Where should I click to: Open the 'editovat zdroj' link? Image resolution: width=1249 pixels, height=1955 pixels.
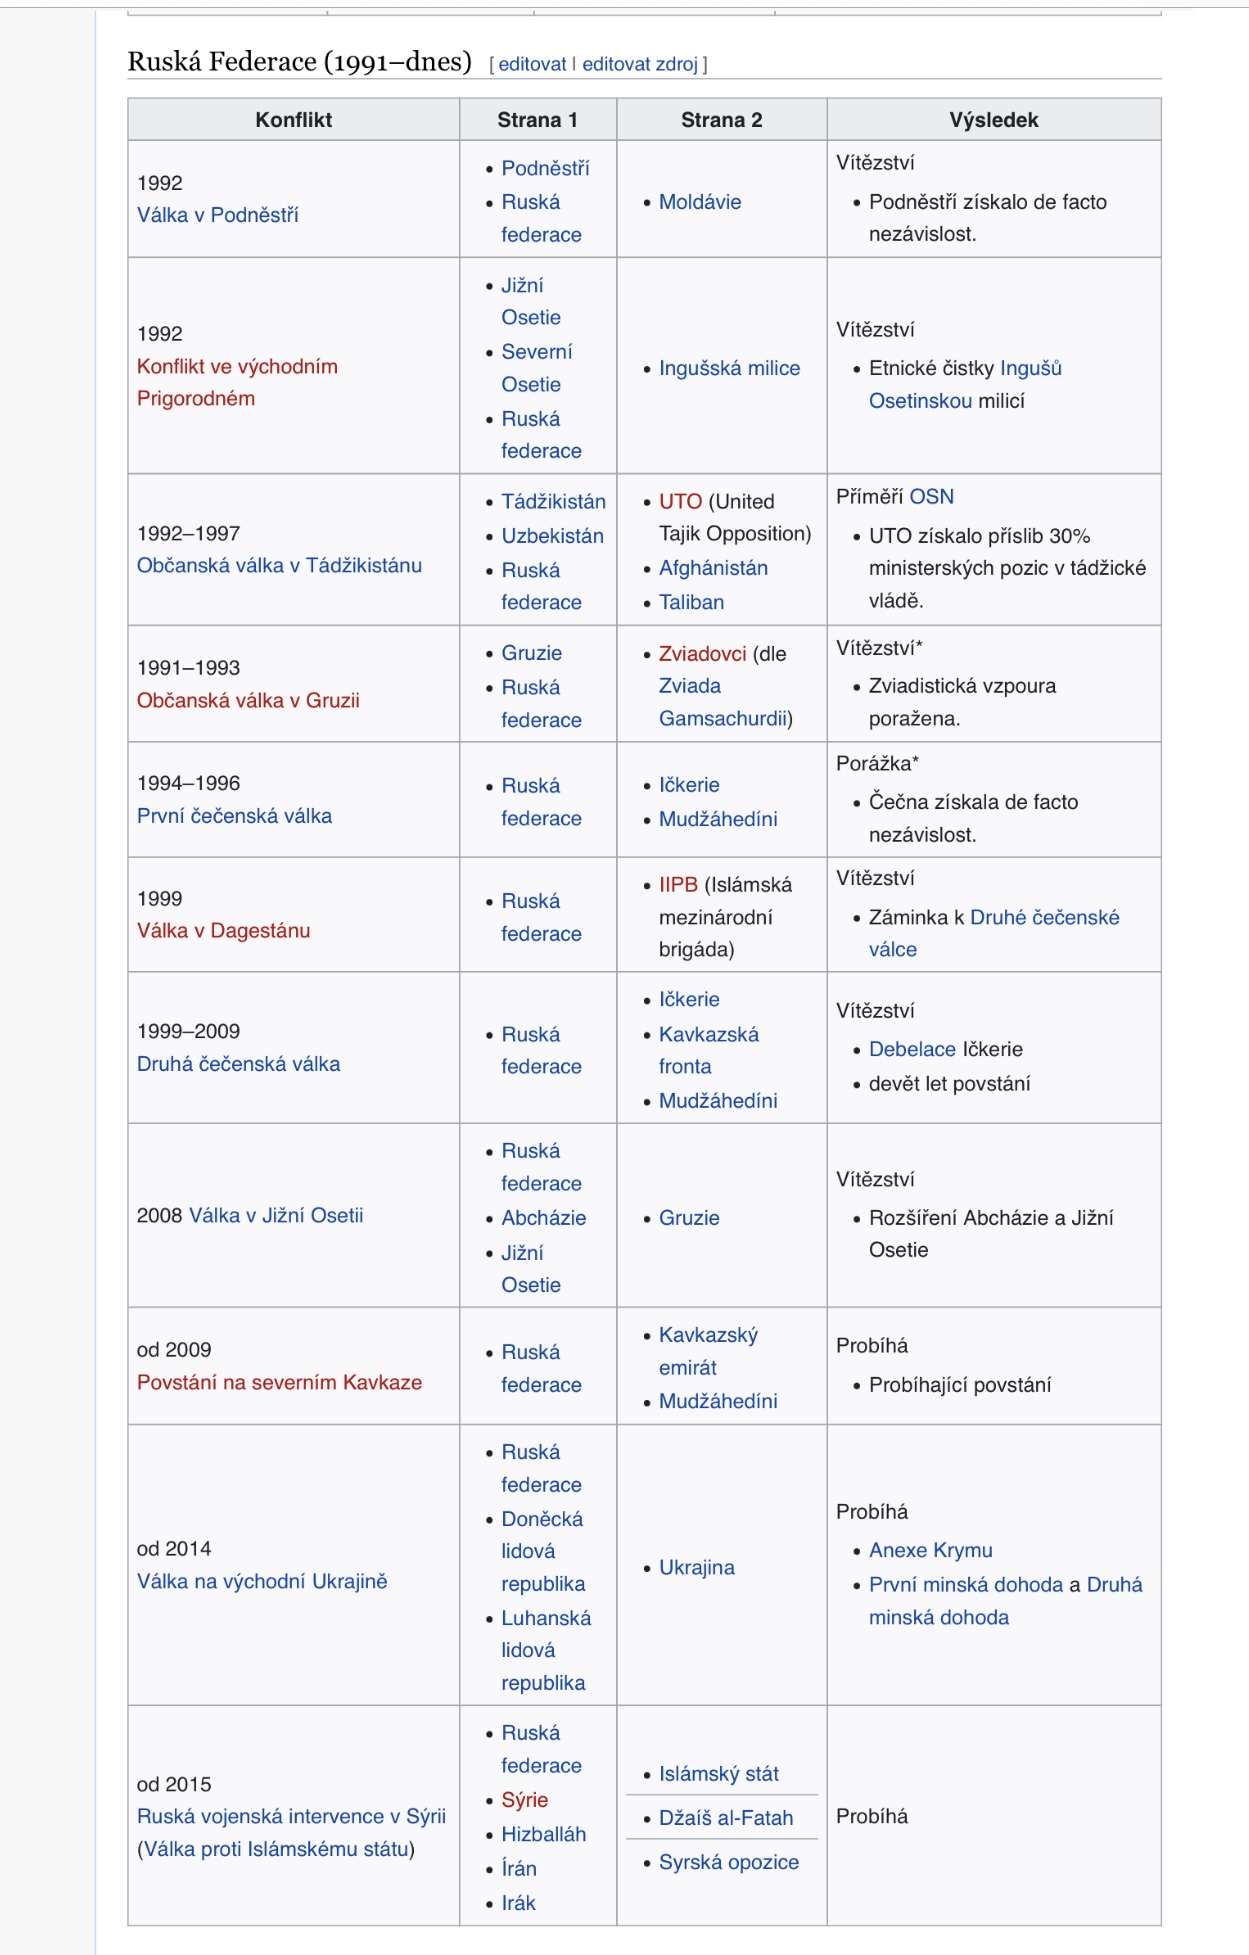tap(640, 64)
